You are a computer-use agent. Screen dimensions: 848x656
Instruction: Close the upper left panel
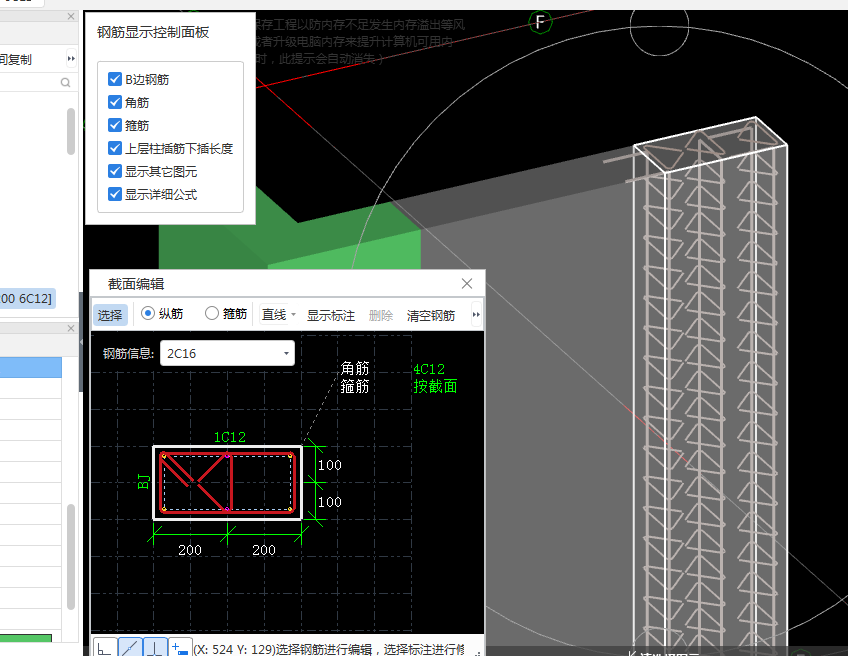click(71, 16)
